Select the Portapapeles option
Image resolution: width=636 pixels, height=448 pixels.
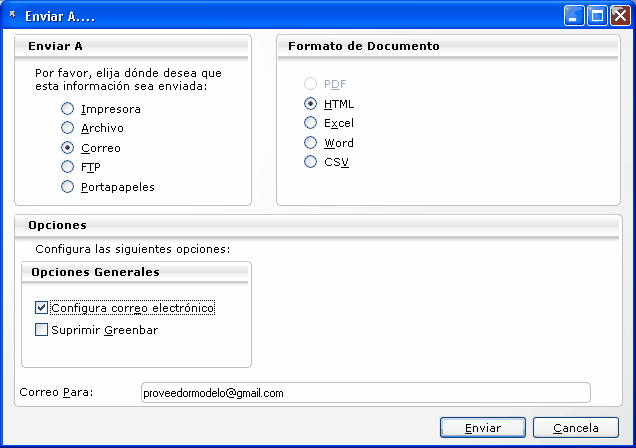(68, 187)
